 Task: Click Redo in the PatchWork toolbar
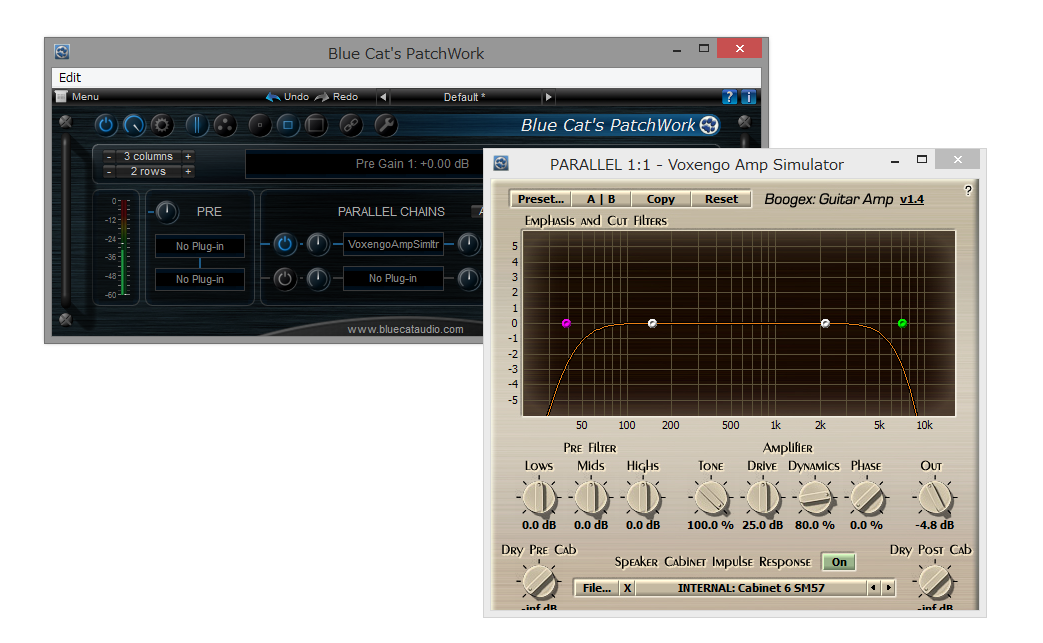tap(337, 97)
